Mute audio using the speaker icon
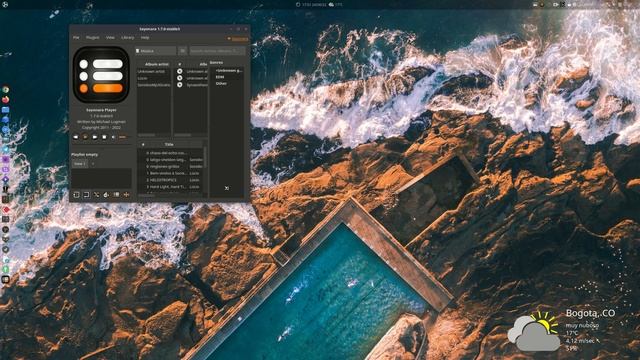 tap(113, 137)
